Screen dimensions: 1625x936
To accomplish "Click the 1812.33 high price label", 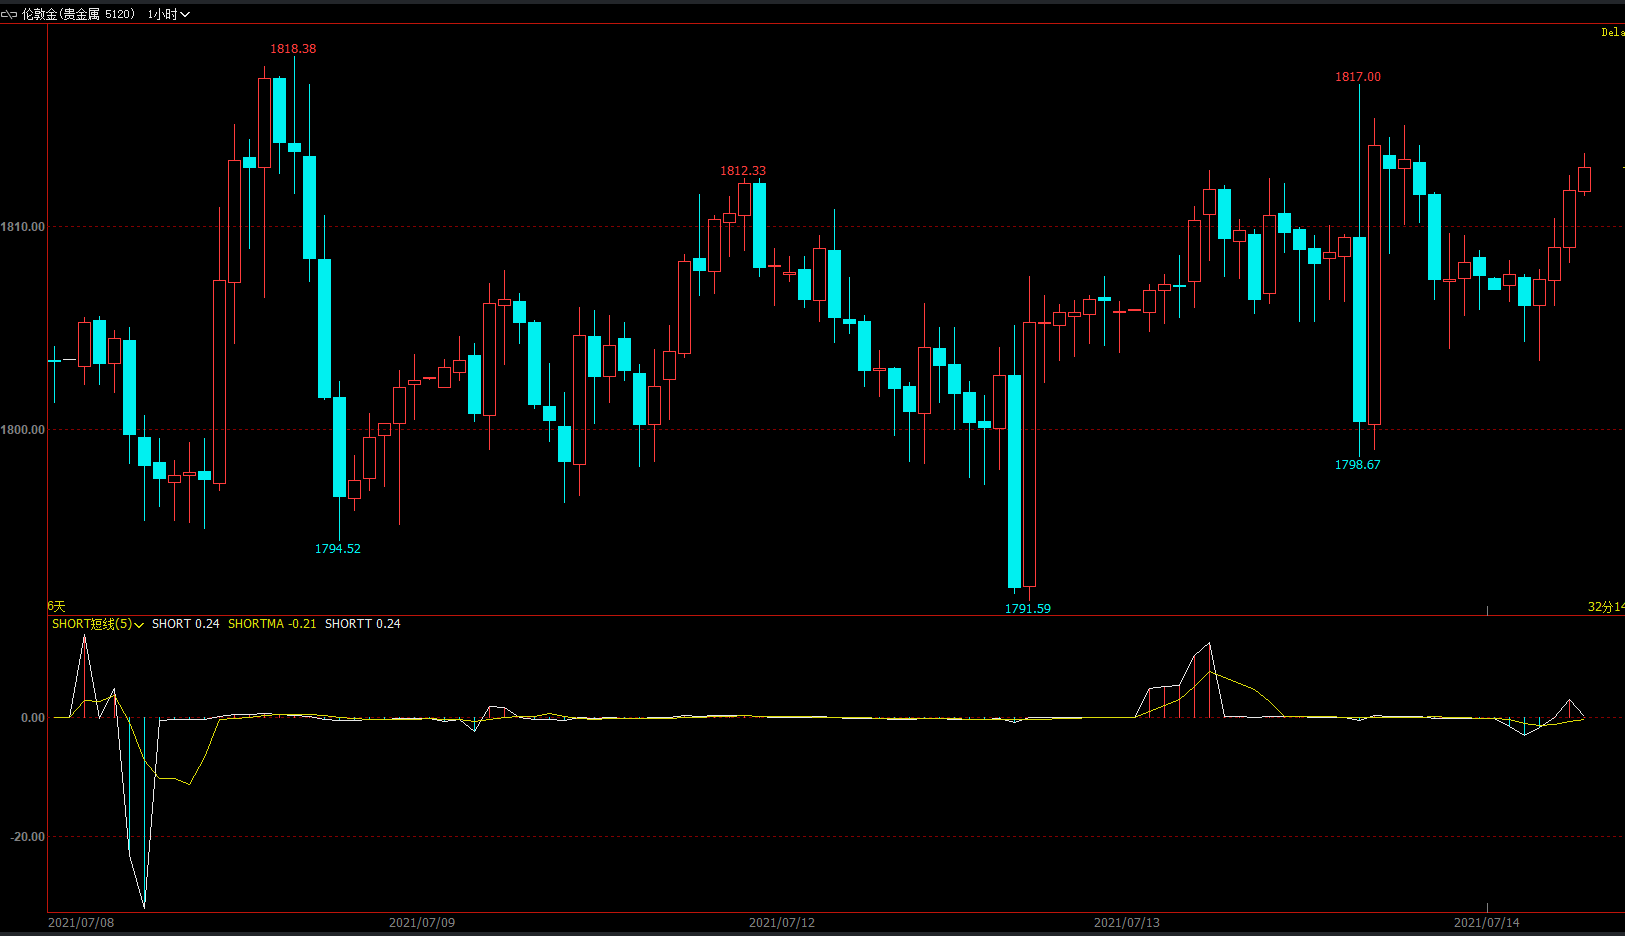I will pyautogui.click(x=743, y=171).
